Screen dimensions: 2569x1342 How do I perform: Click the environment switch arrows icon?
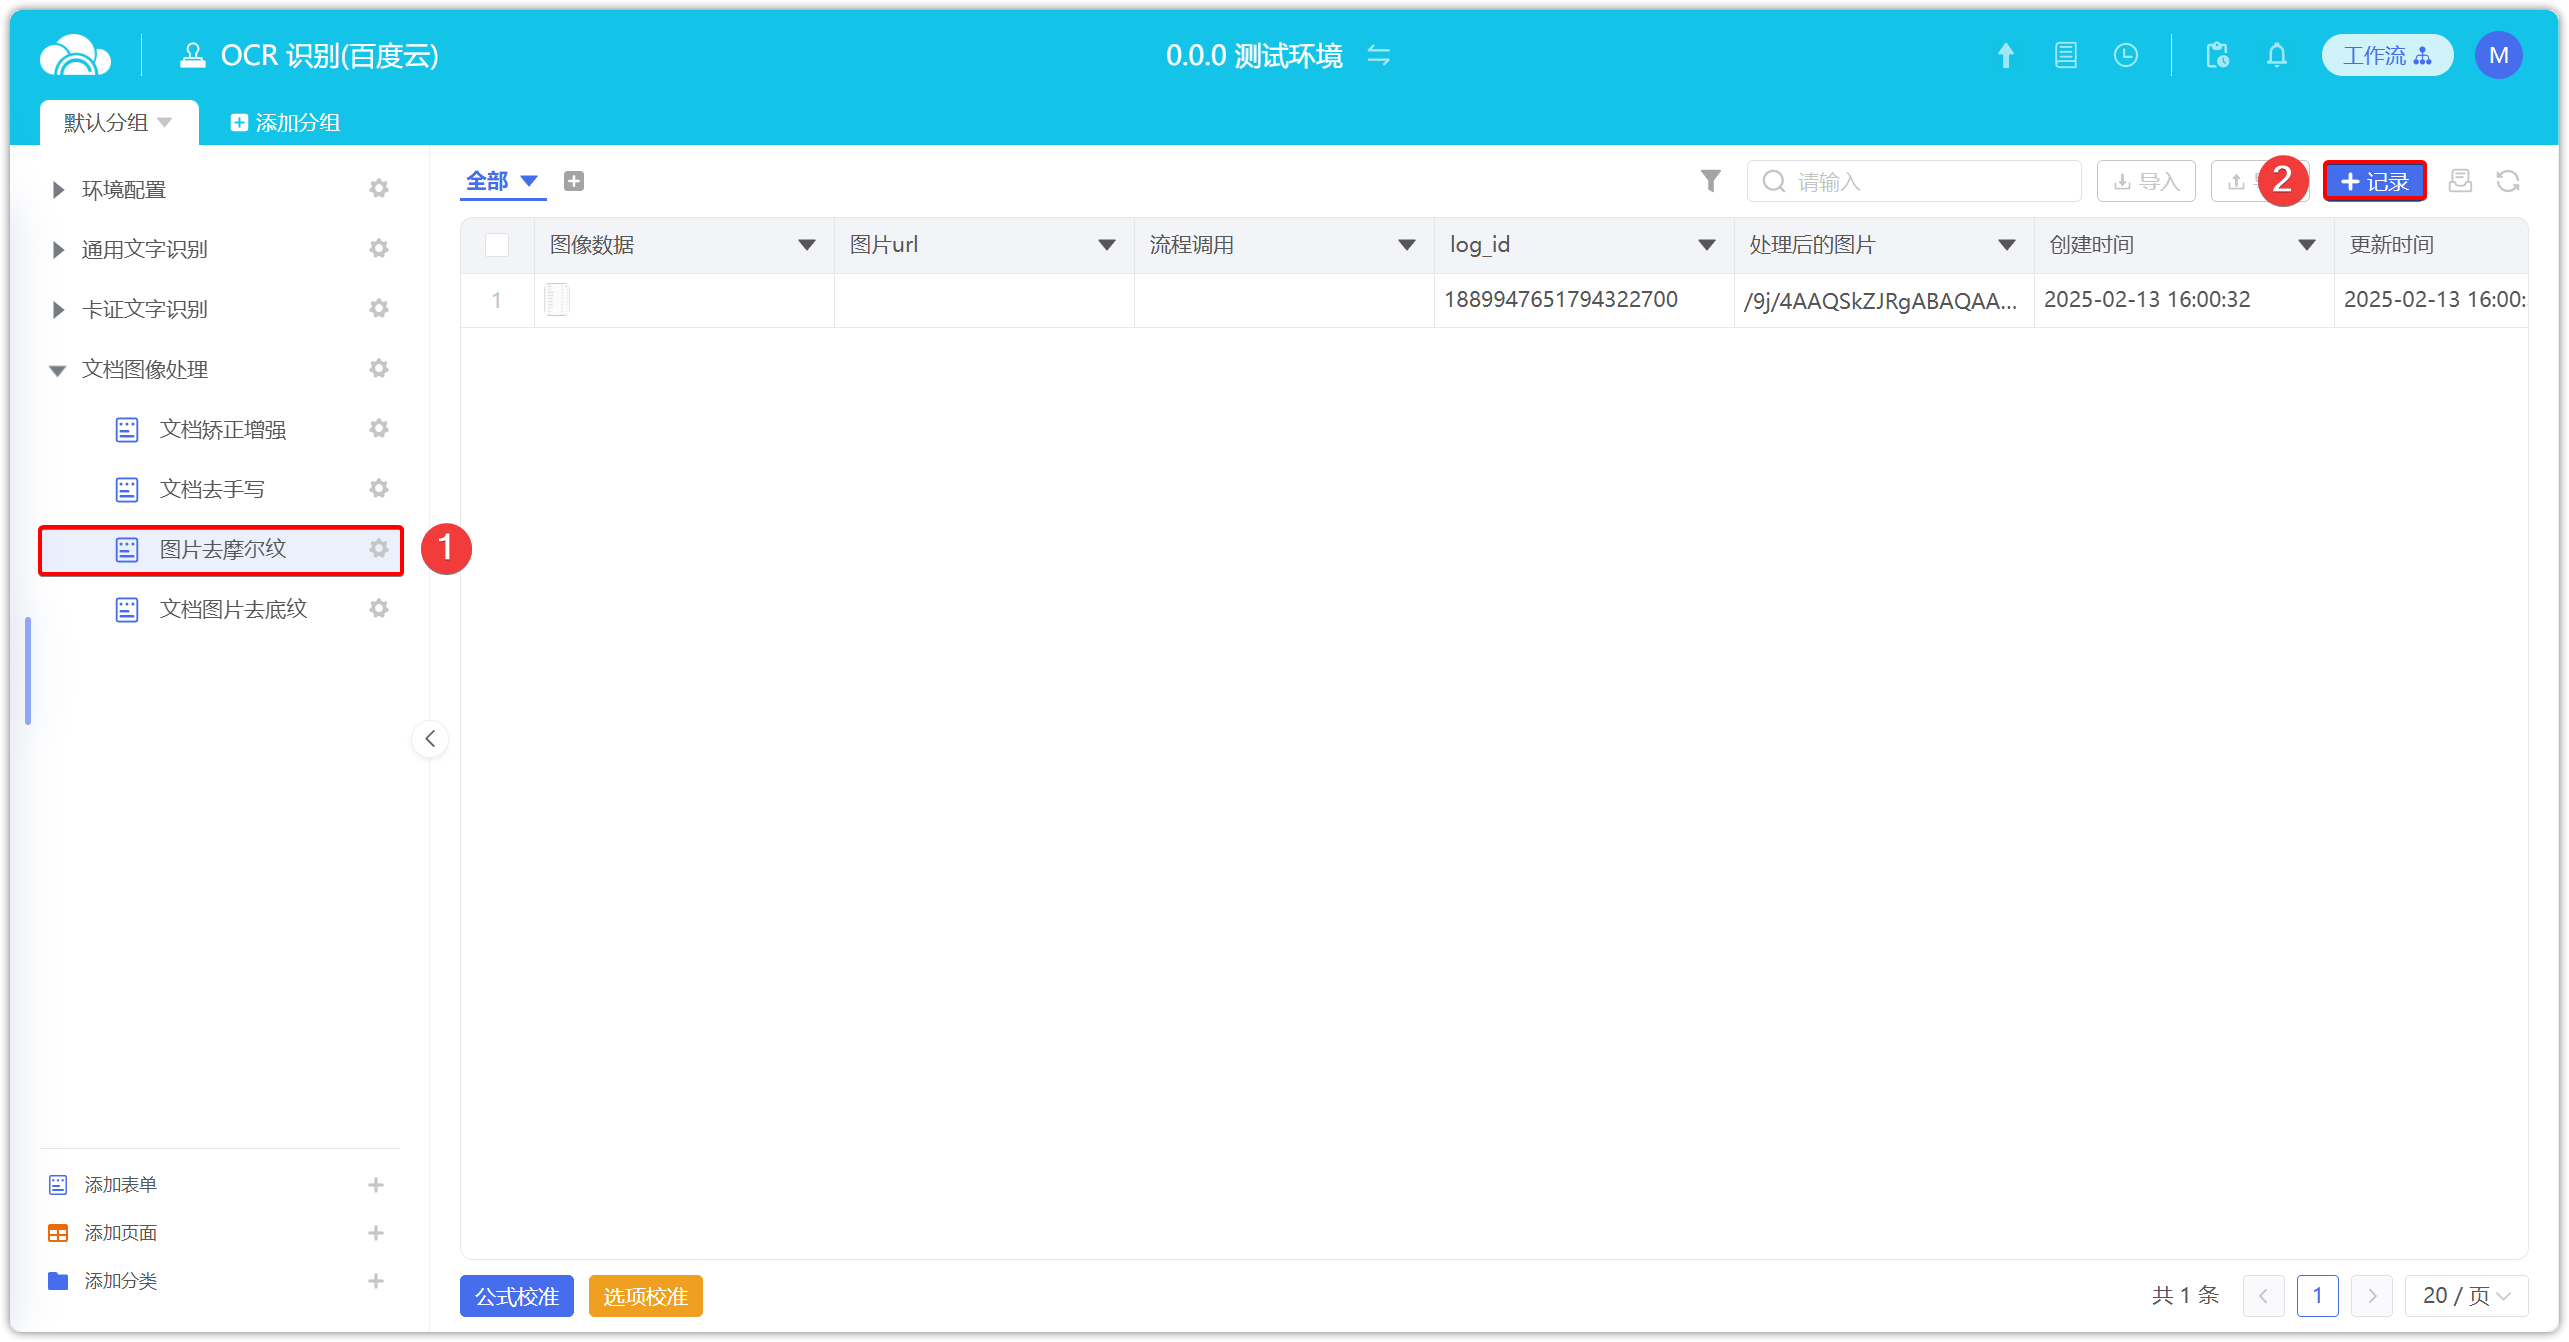point(1379,56)
